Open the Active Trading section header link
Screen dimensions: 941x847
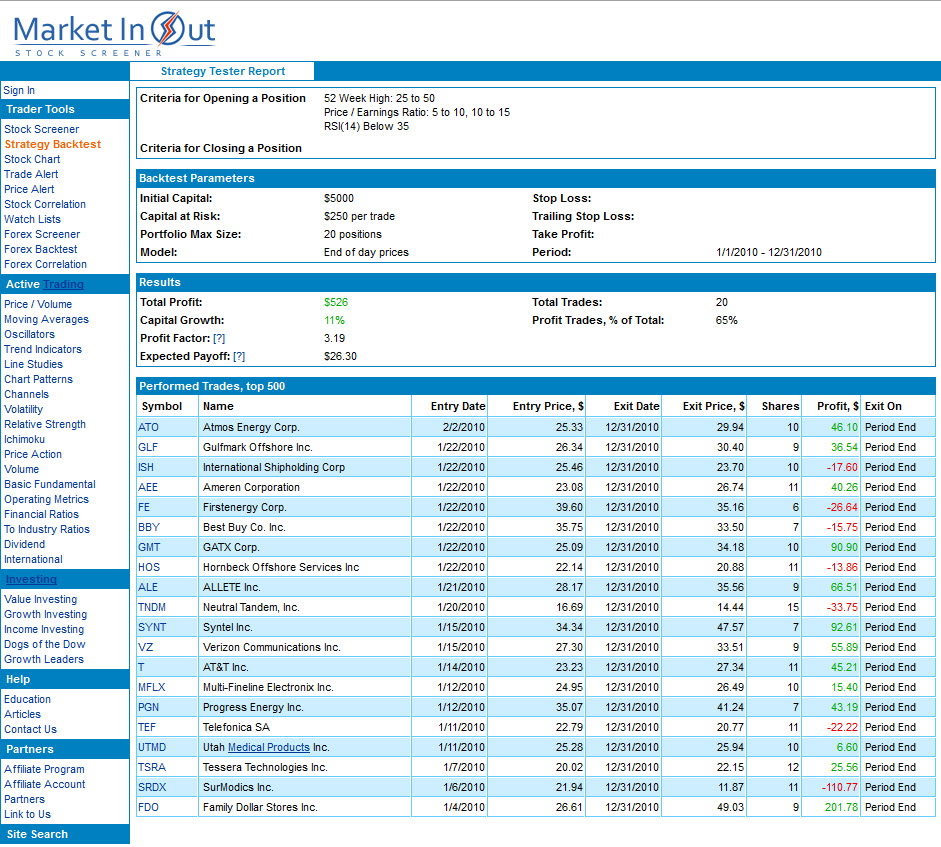click(x=63, y=284)
